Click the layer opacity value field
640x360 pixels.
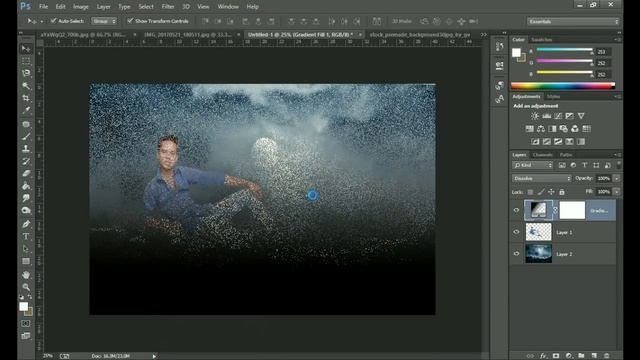[x=604, y=178]
